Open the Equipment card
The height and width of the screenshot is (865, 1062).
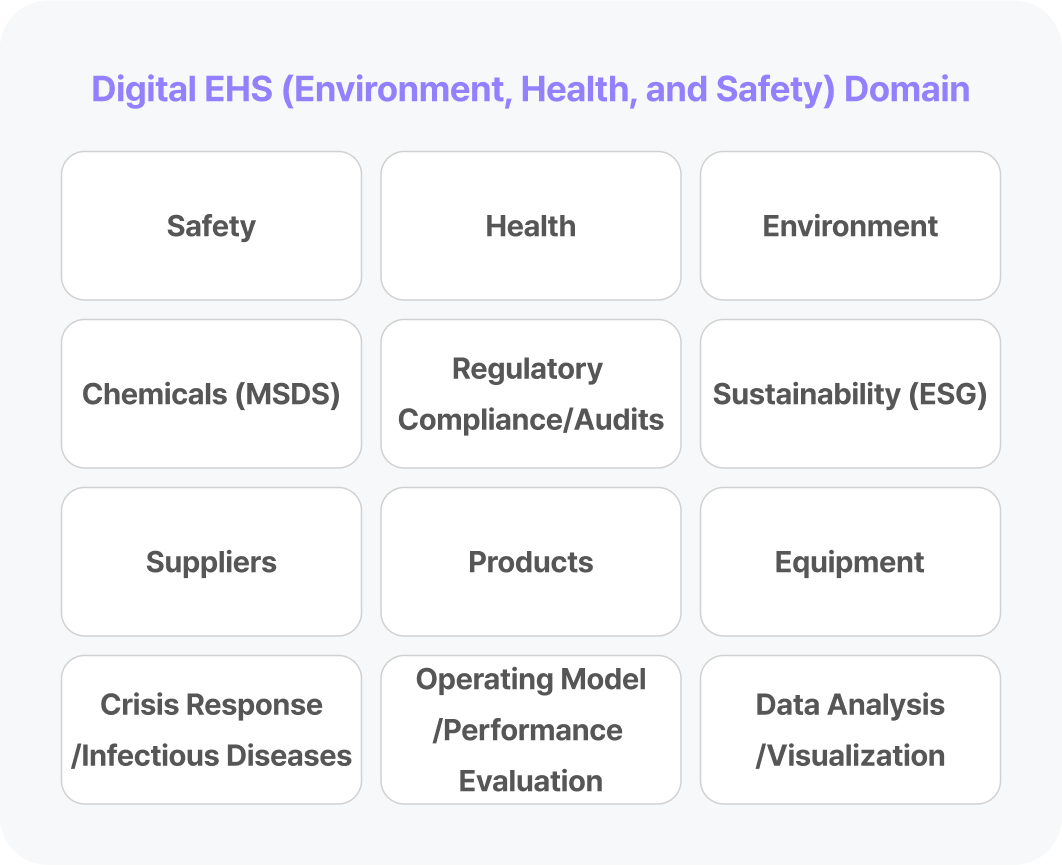coord(850,562)
